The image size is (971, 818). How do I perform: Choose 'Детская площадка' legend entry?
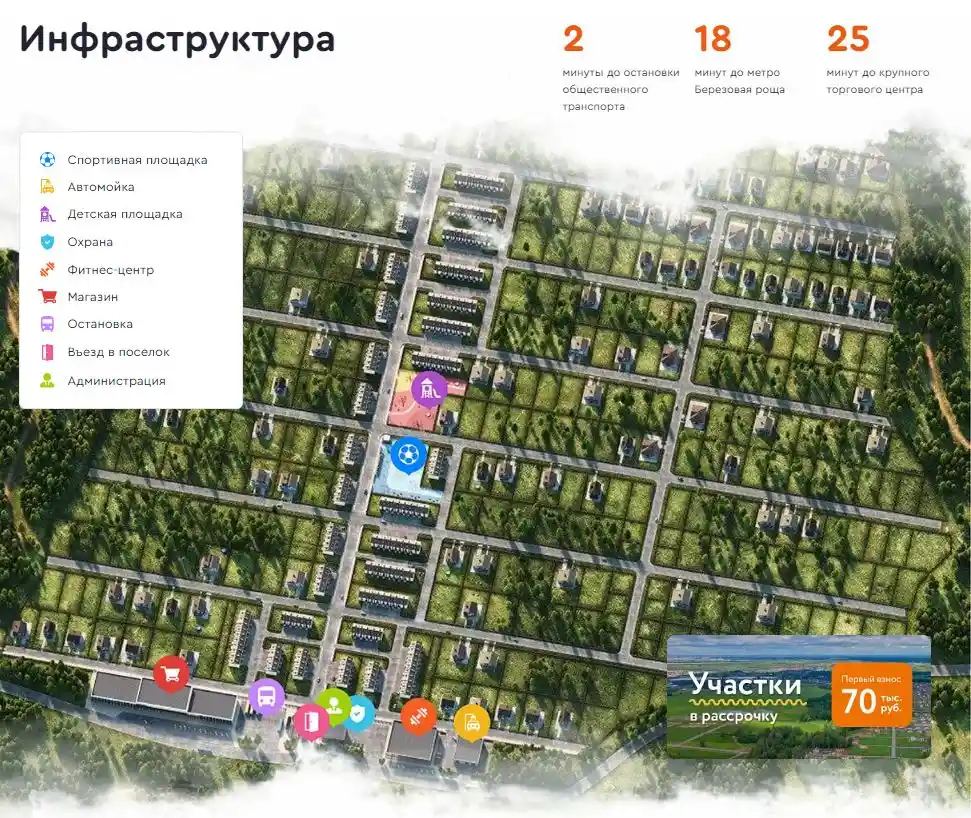pyautogui.click(x=125, y=214)
